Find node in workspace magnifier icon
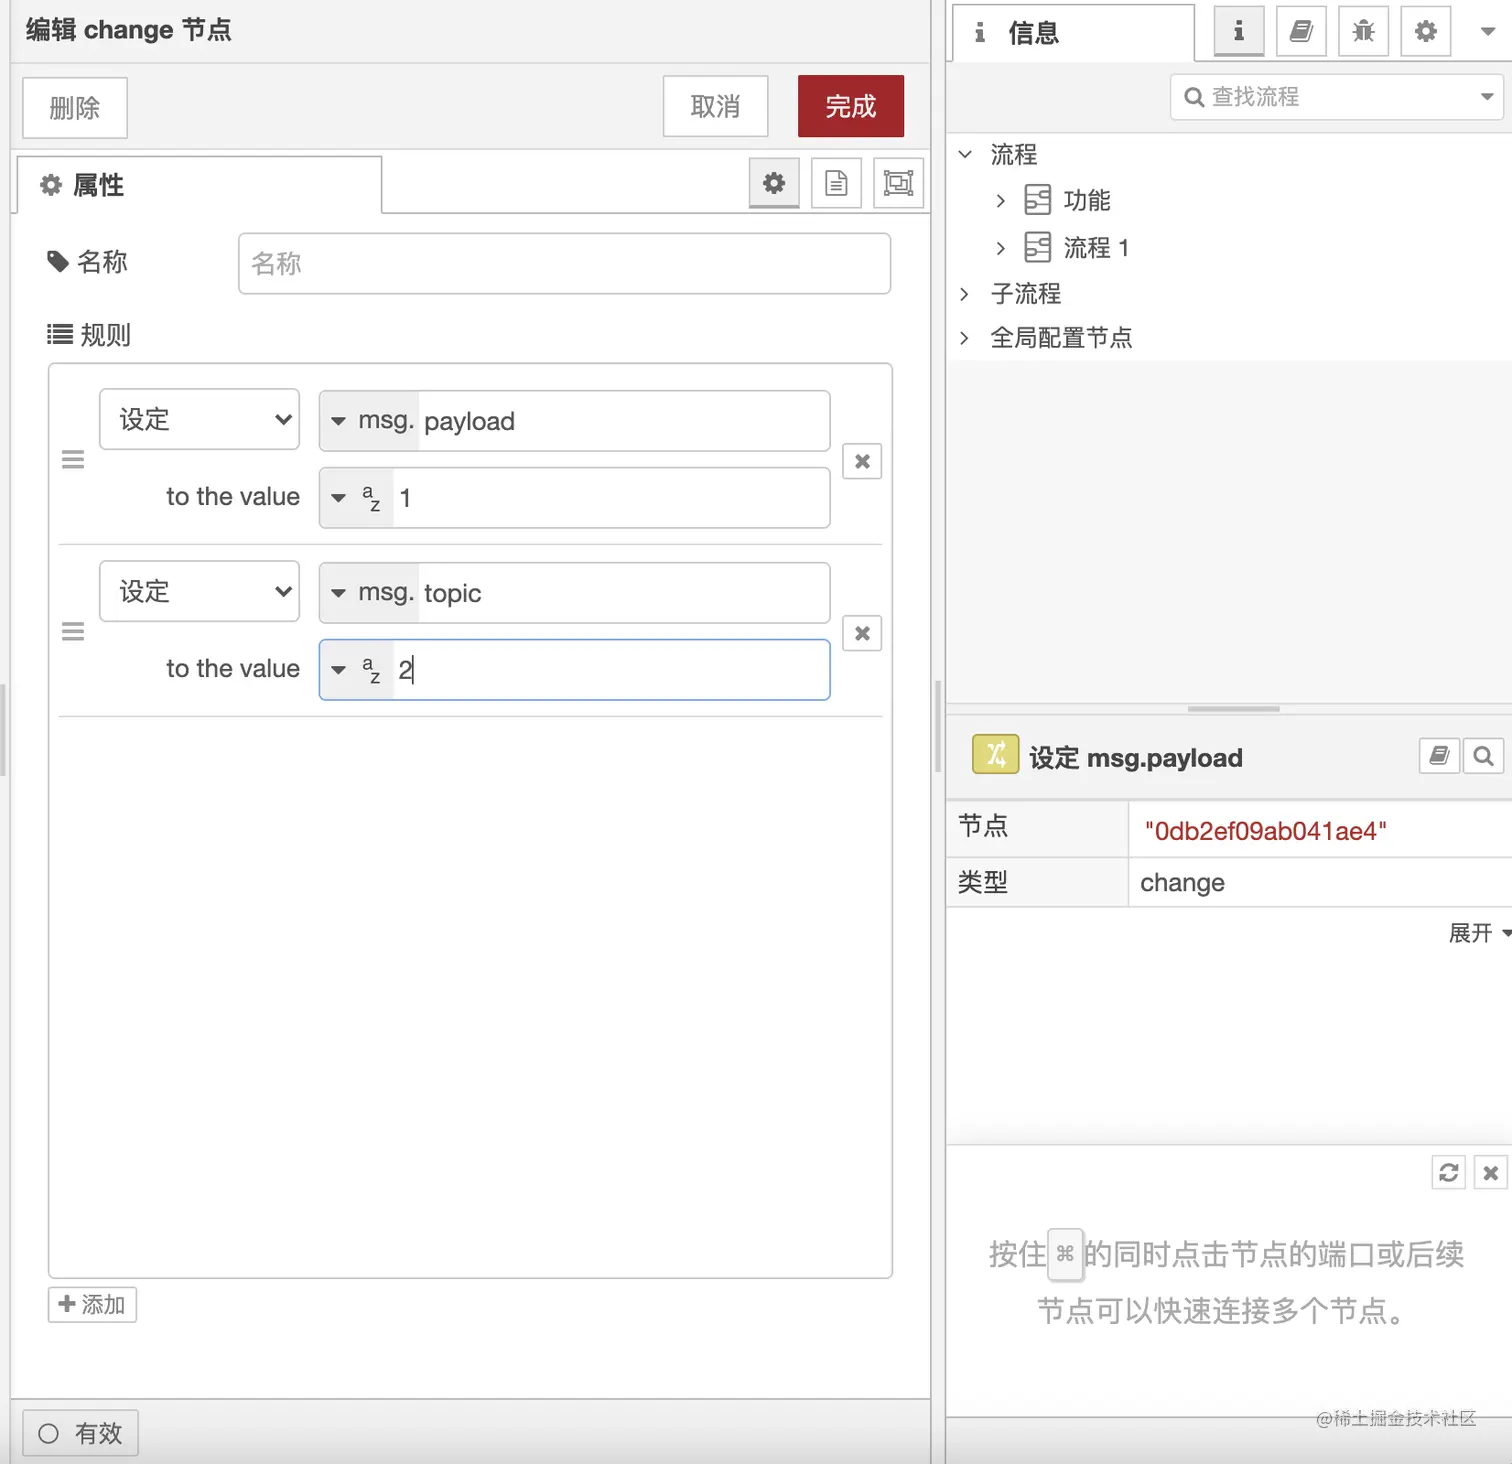This screenshot has height=1464, width=1512. click(1484, 756)
